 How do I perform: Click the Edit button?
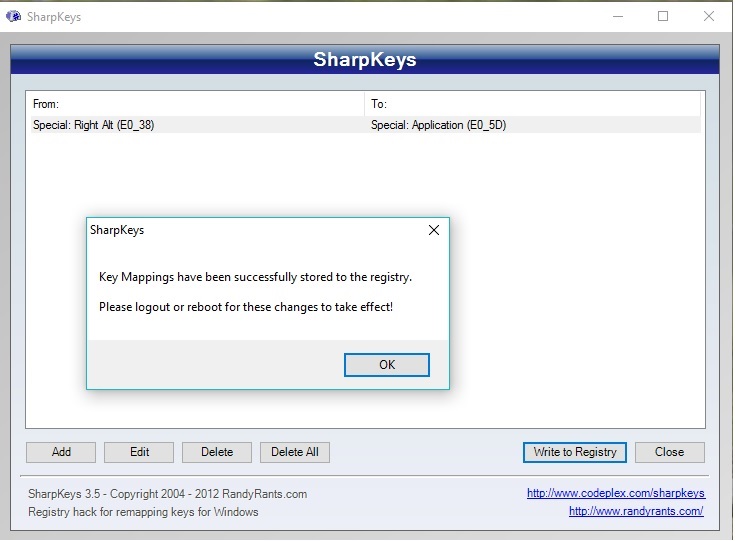(x=139, y=452)
